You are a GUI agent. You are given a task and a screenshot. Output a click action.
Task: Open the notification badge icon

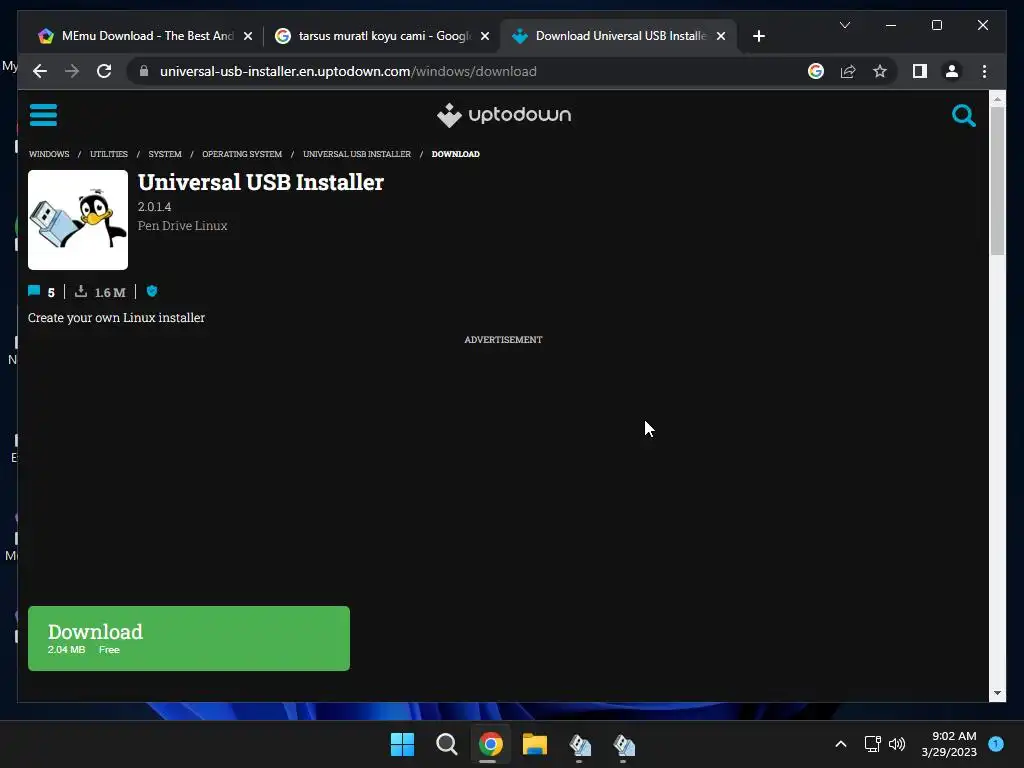coord(996,744)
